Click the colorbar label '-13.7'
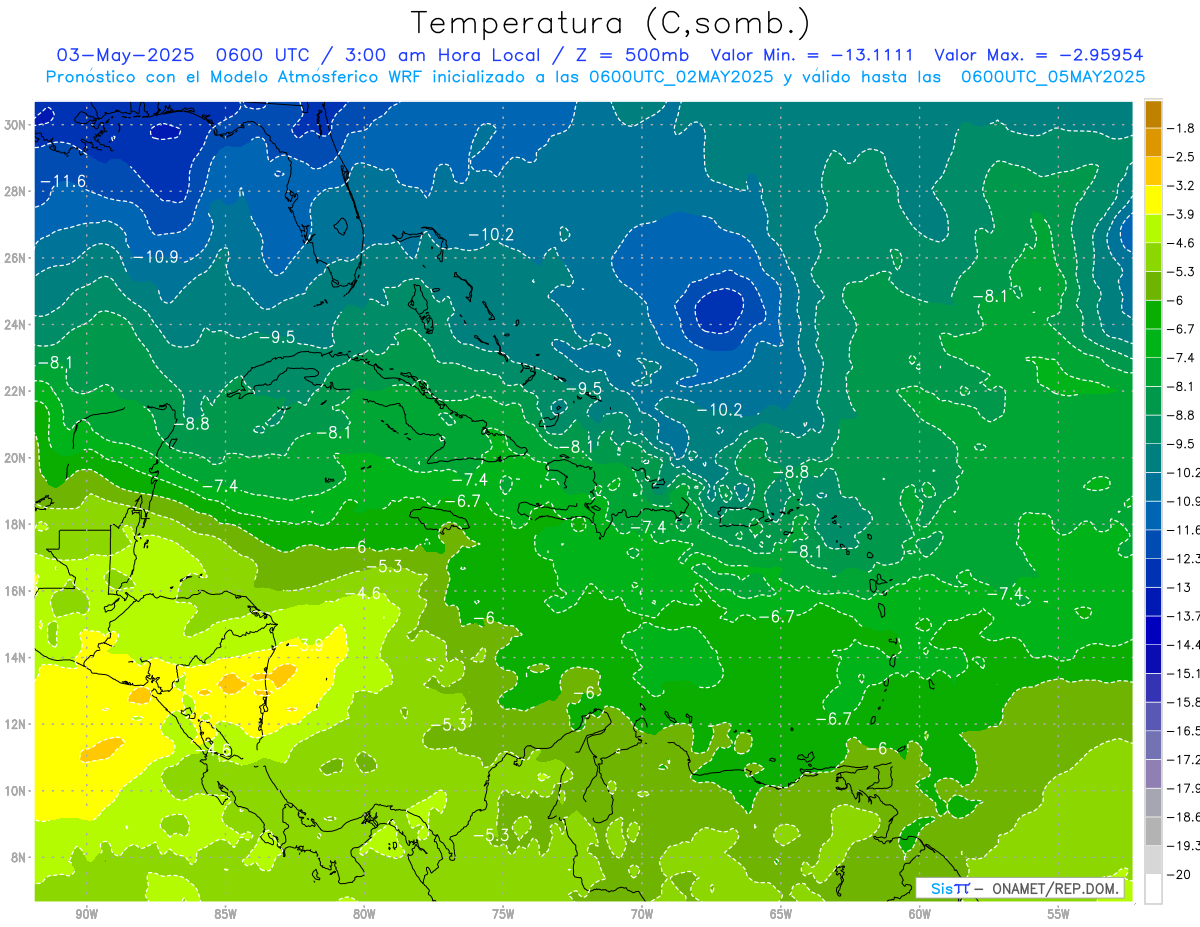The height and width of the screenshot is (927, 1200). coord(1183,615)
